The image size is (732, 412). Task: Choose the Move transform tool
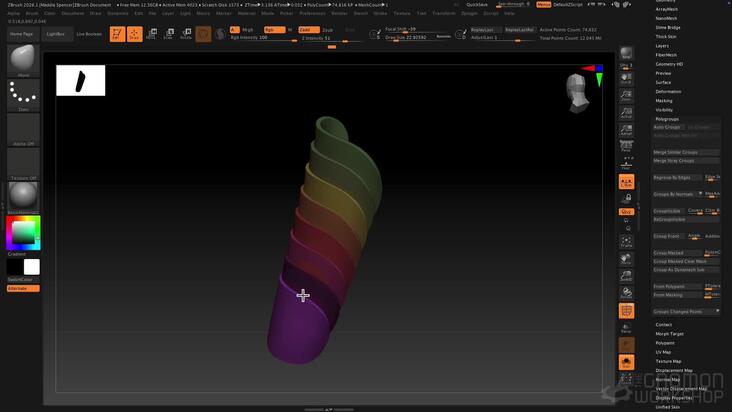[x=151, y=34]
